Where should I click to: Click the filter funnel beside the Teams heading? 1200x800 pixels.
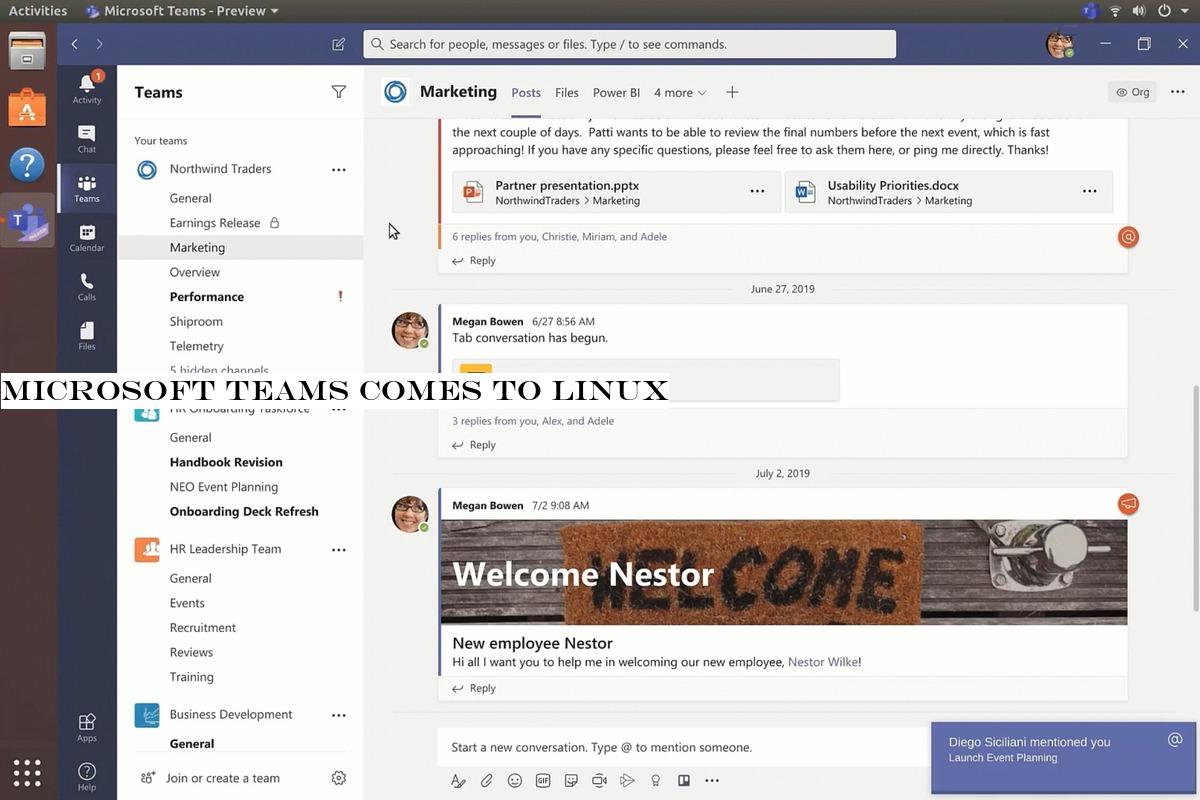[x=339, y=92]
